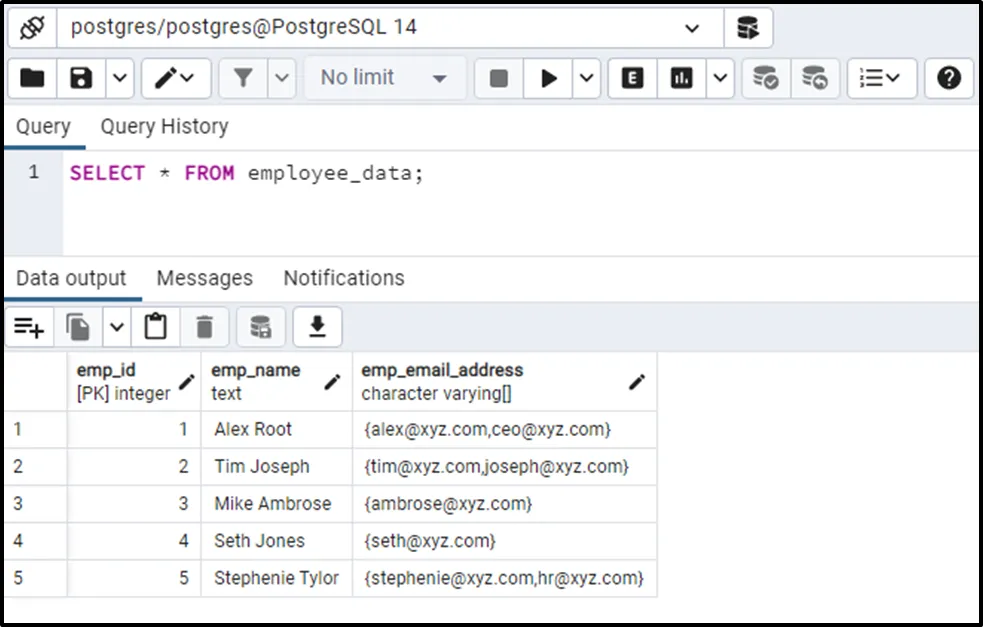Switch to the Messages tab
983x627 pixels.
point(204,278)
